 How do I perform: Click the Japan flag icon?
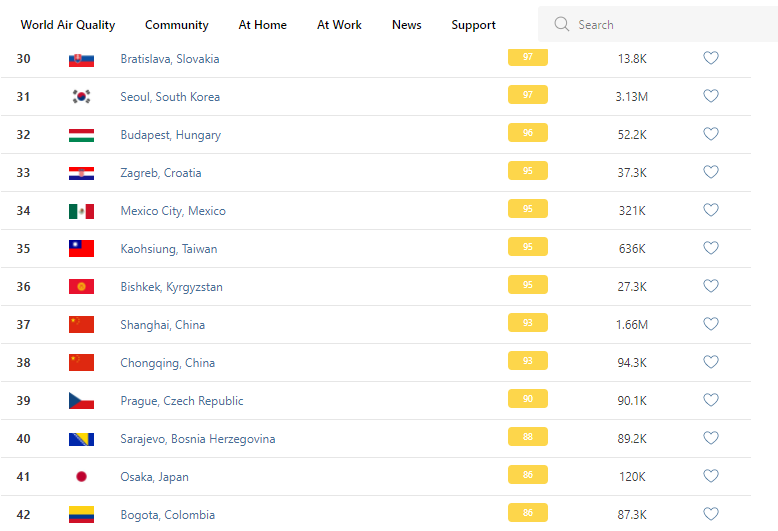click(81, 477)
